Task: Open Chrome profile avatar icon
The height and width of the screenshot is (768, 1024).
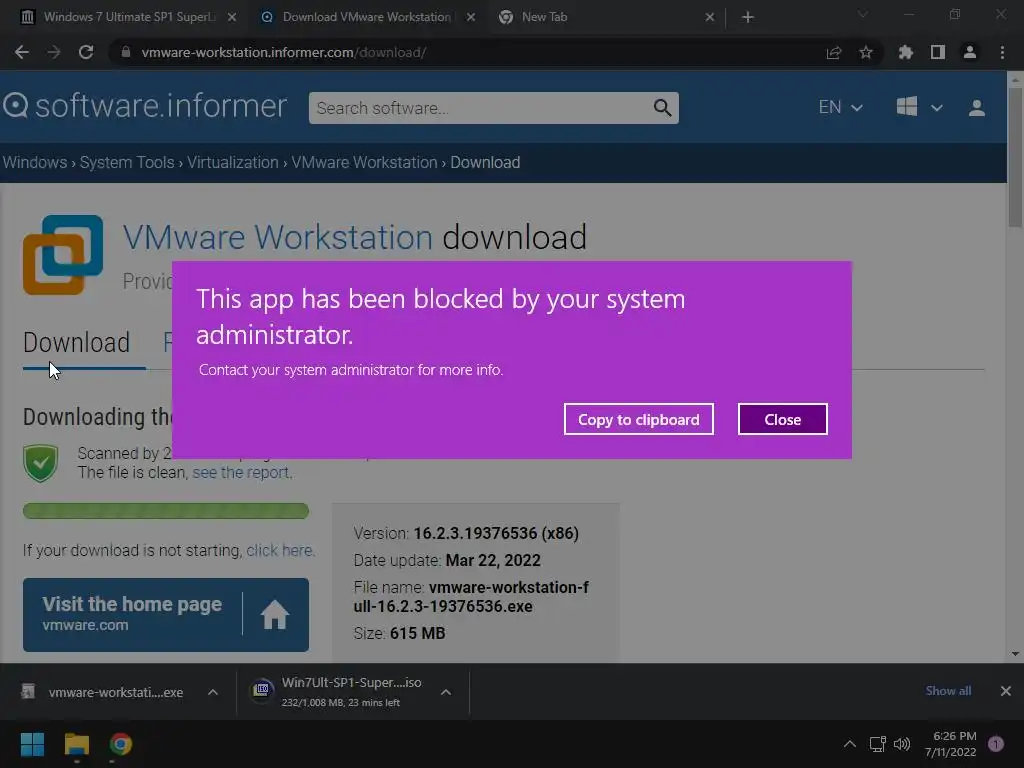Action: point(970,52)
